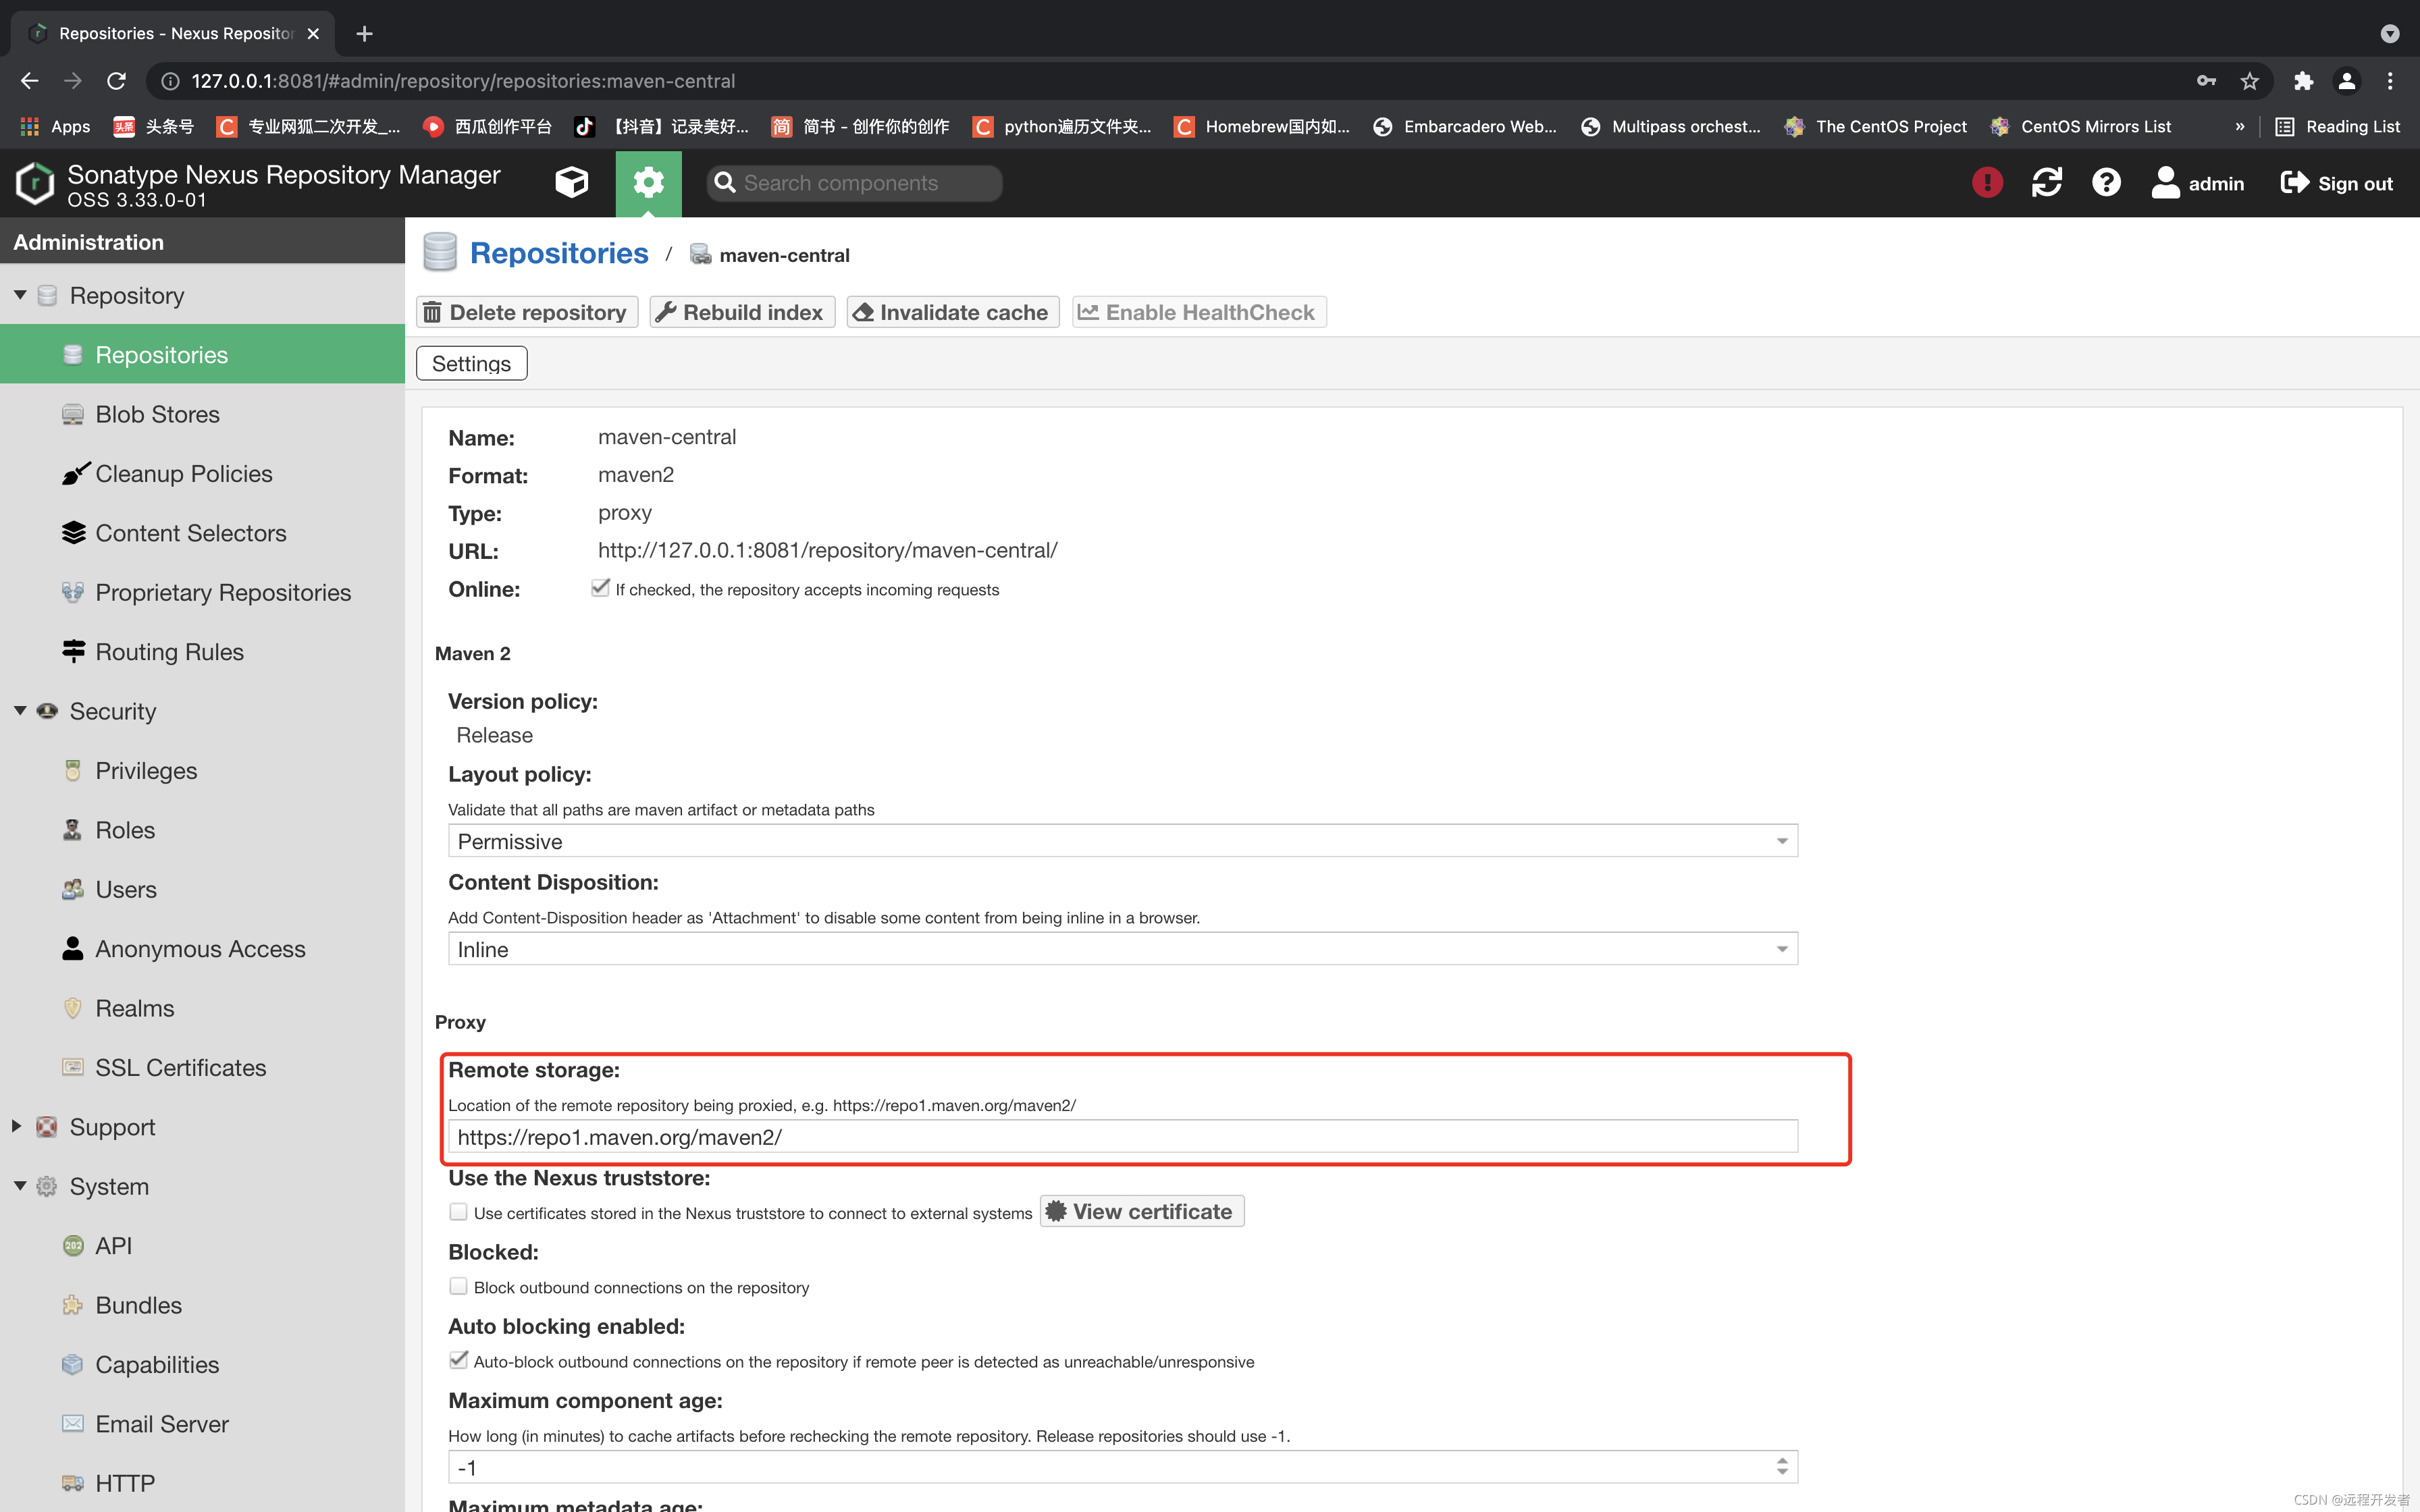Open the Layout policy Permissive dropdown
The width and height of the screenshot is (2420, 1512).
point(1122,841)
